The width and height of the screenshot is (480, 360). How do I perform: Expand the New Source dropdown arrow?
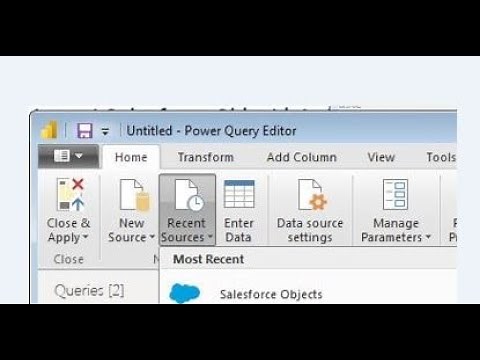click(x=152, y=237)
